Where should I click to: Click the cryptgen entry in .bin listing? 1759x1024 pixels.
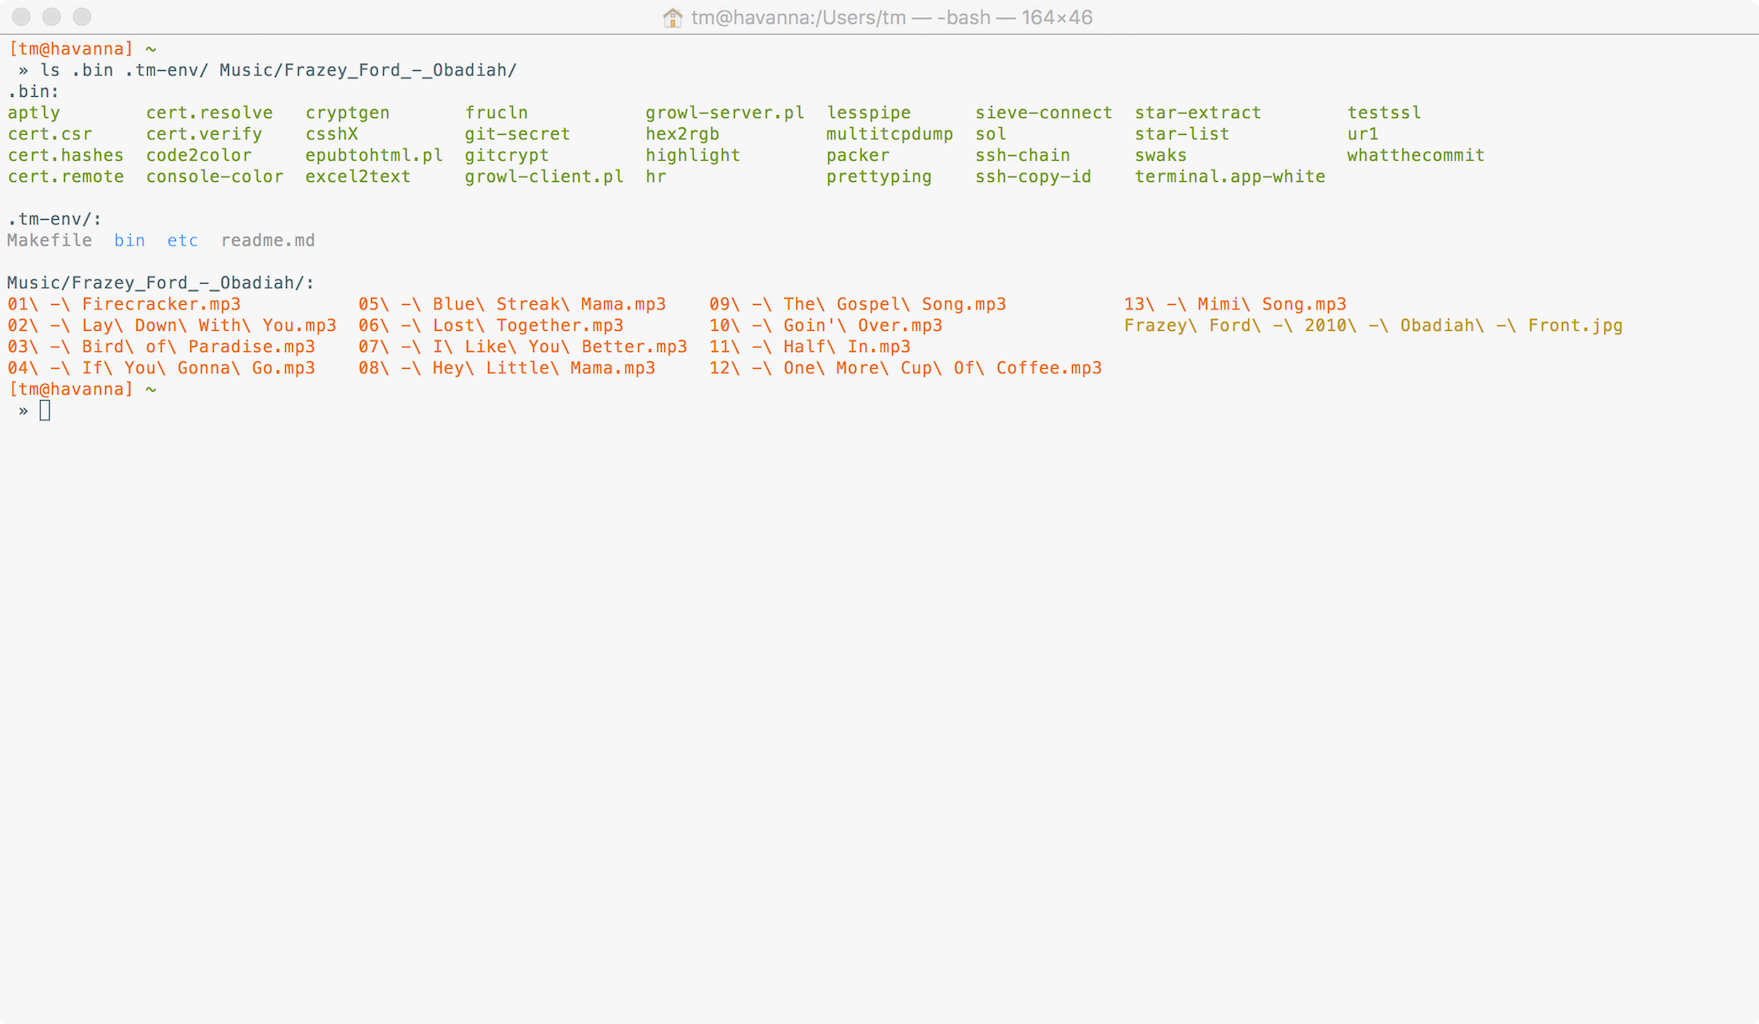[346, 112]
